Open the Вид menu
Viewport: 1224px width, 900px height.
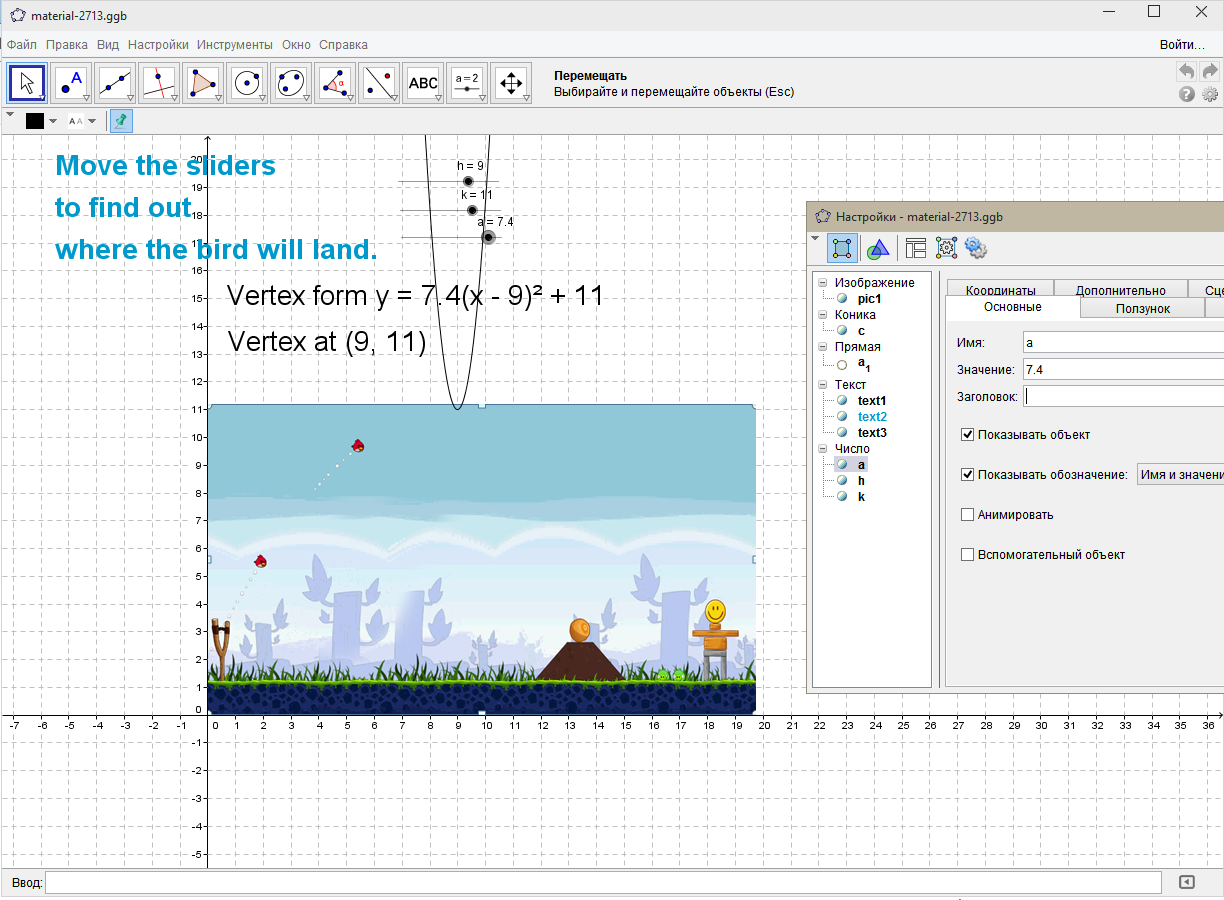[108, 44]
